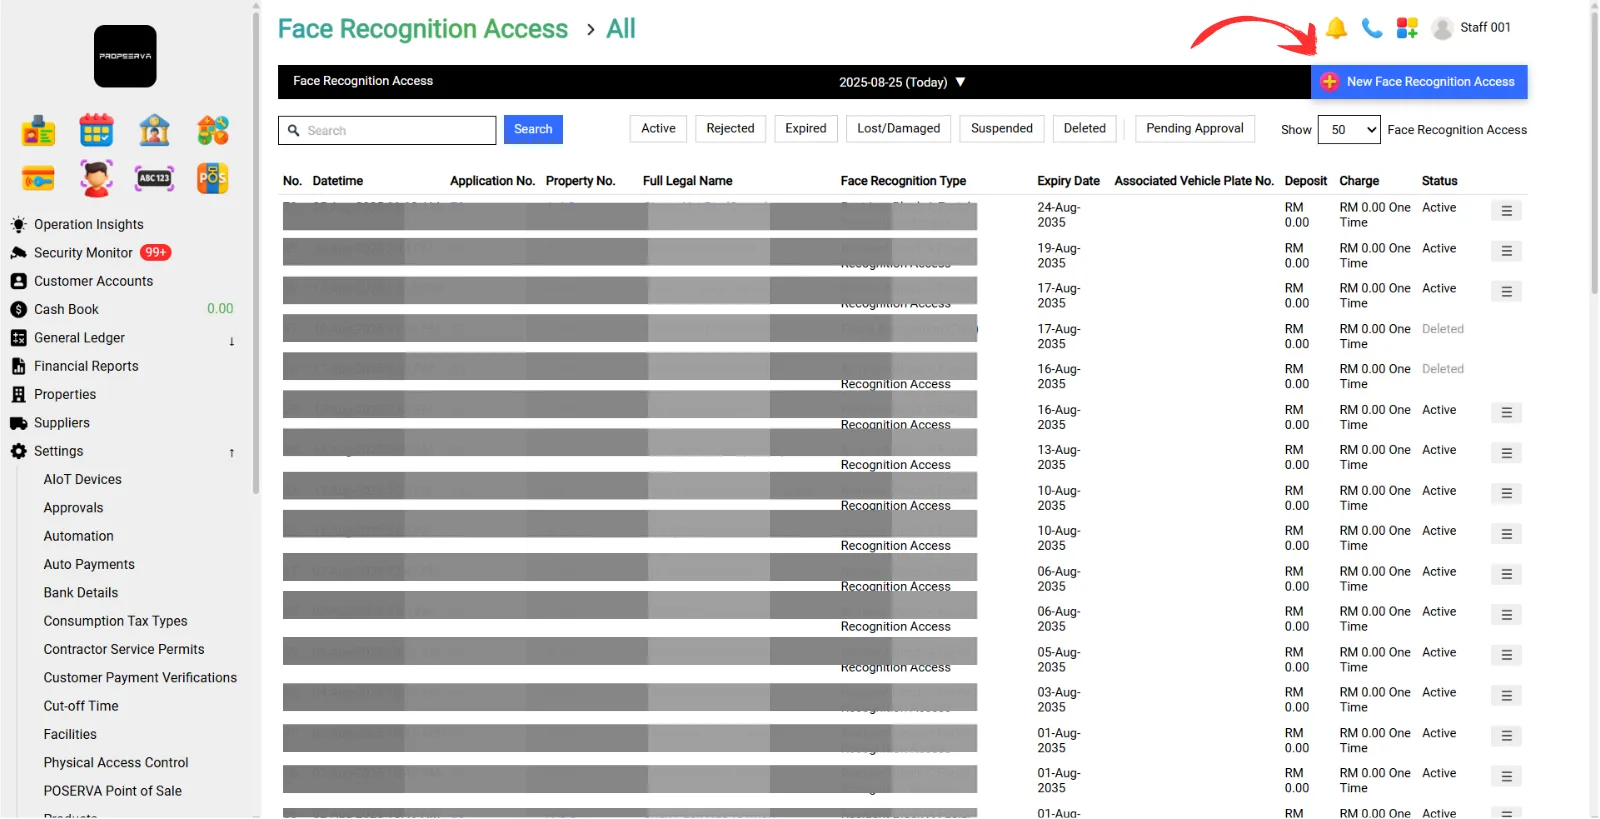Viewport: 1600px width, 819px height.
Task: Click the Security Monitor 99+ badge
Action: [156, 253]
